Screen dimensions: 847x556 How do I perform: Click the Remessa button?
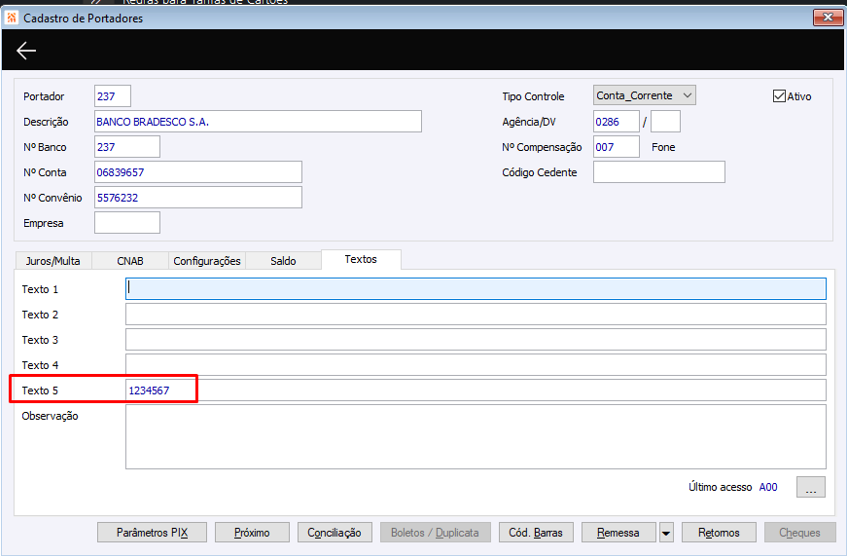pyautogui.click(x=619, y=533)
